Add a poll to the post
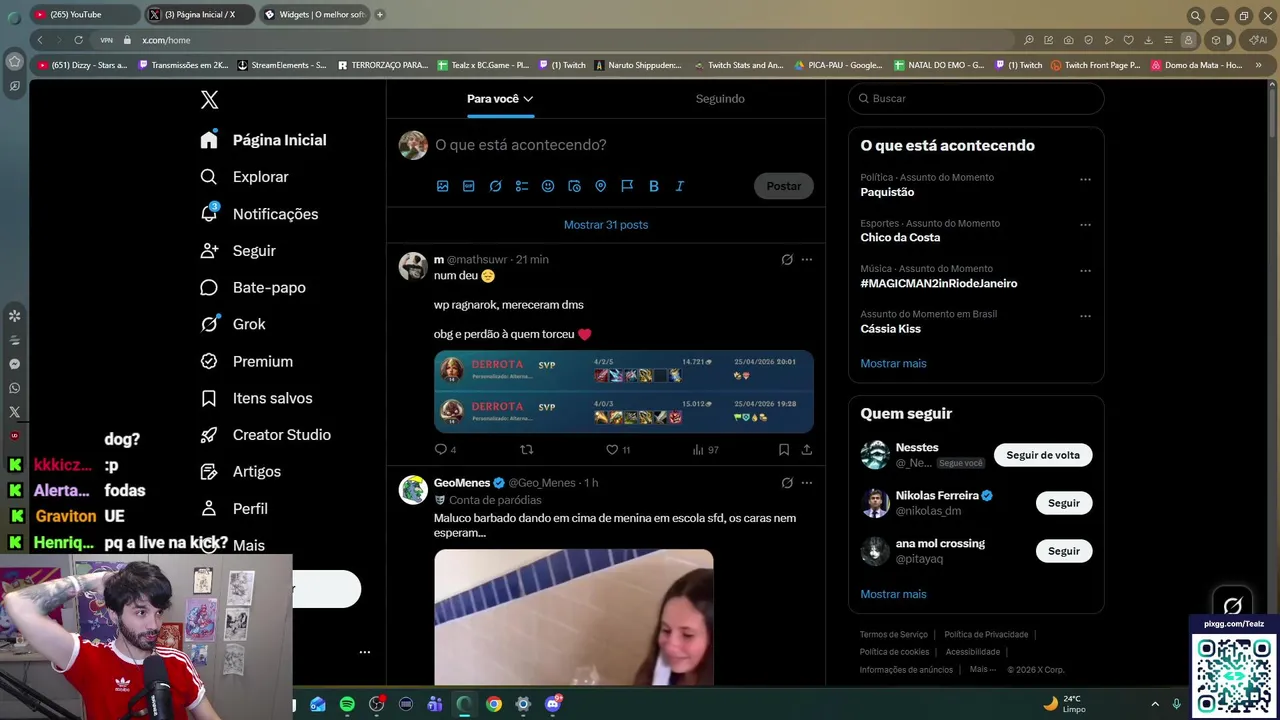Screen dimensions: 1280x720 click(522, 186)
